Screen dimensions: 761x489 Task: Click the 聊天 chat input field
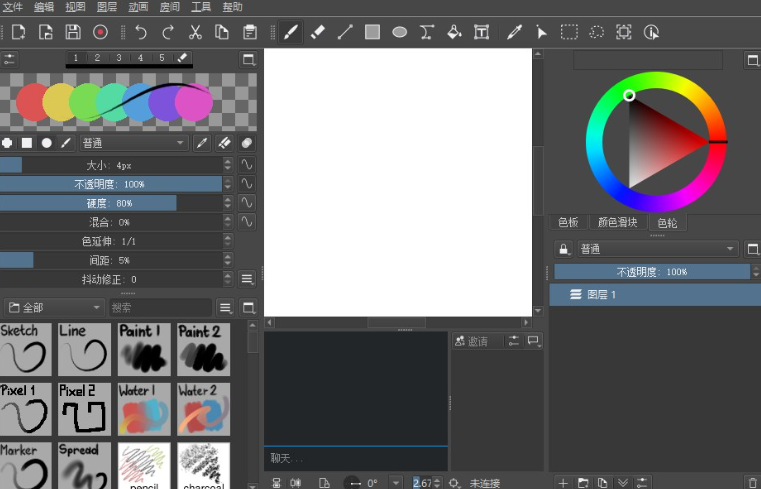(x=356, y=458)
